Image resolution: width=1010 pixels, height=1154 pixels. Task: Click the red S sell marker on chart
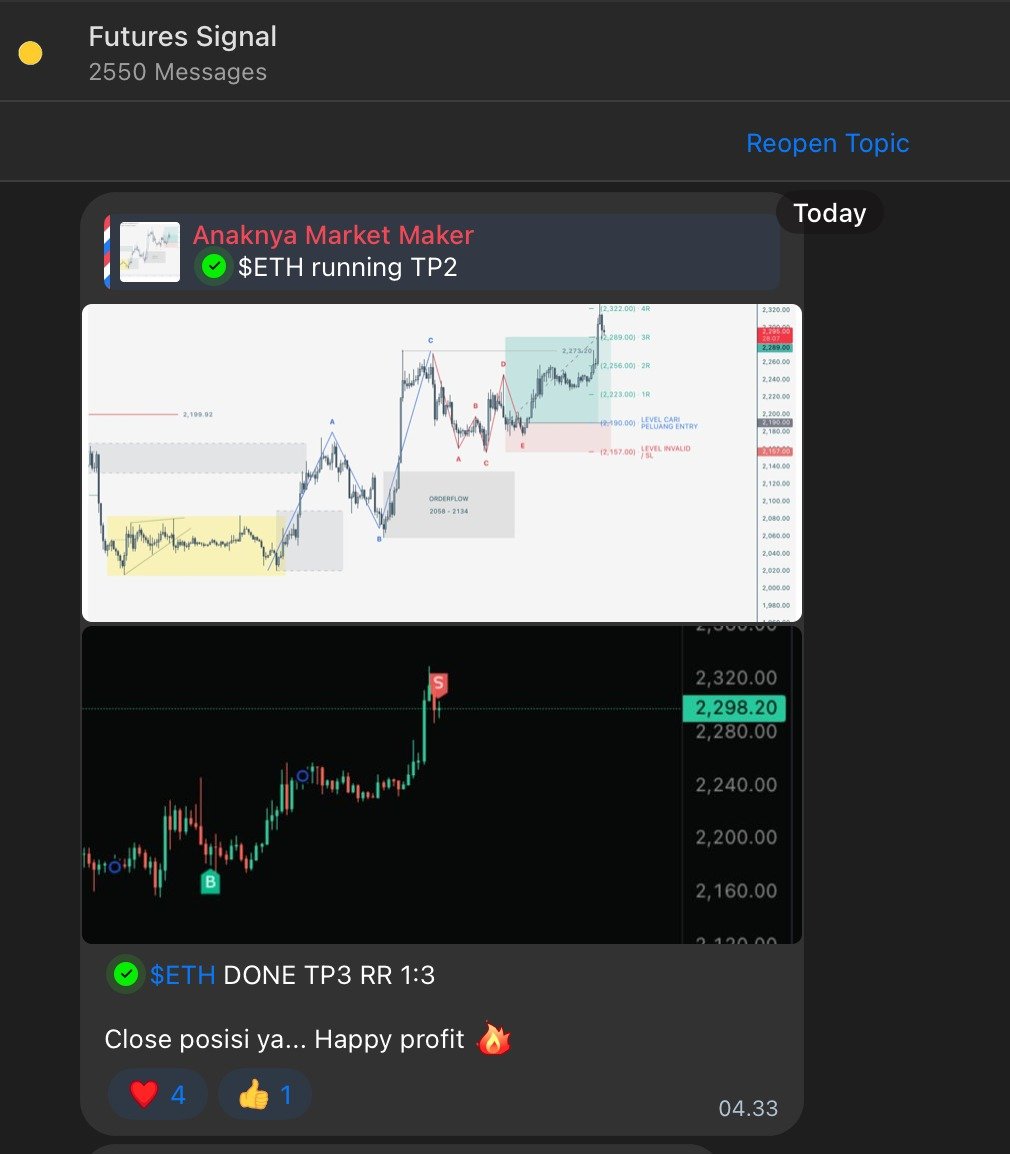439,684
